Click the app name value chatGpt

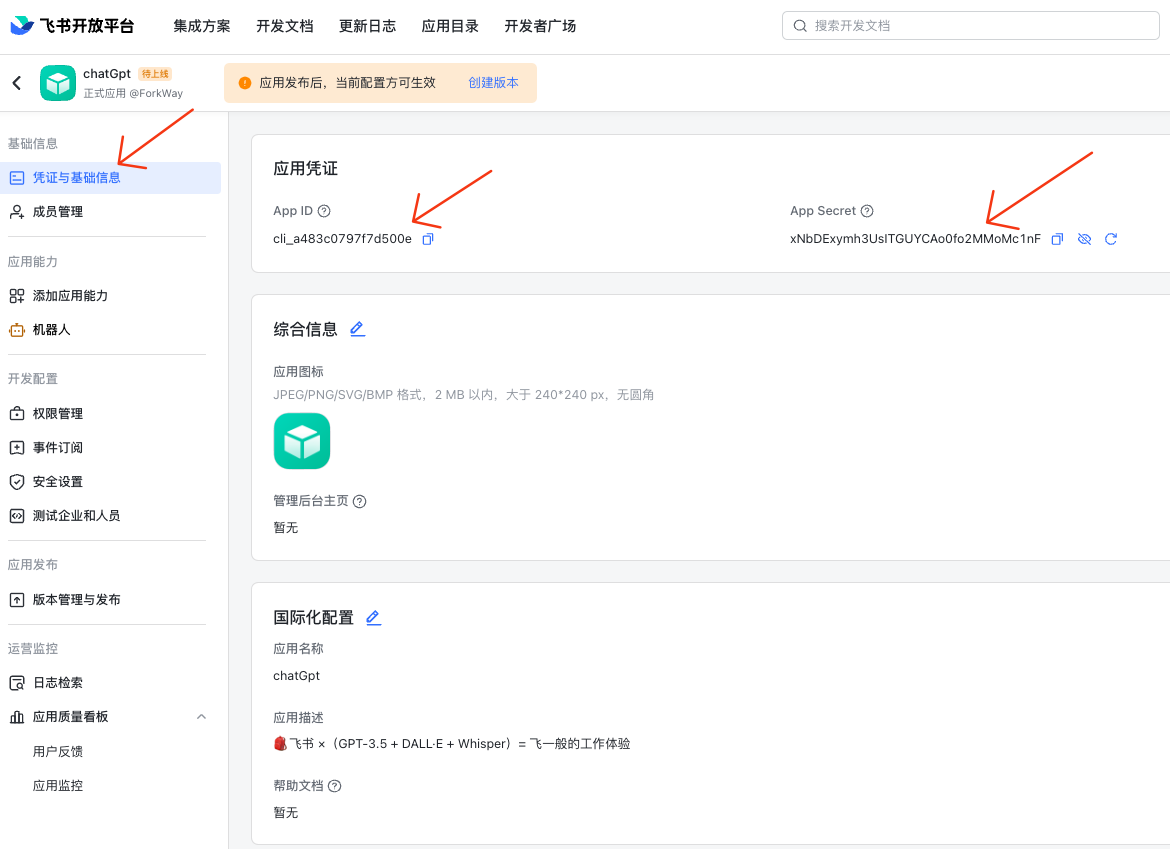pos(296,676)
